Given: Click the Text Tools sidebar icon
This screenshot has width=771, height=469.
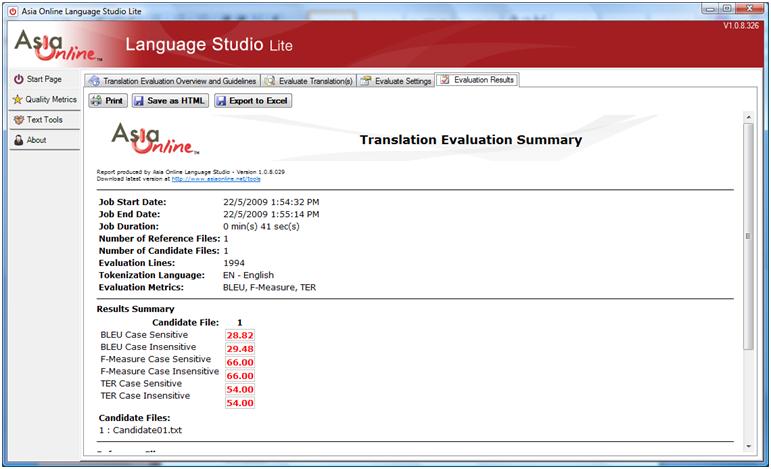Looking at the screenshot, I should 19,119.
